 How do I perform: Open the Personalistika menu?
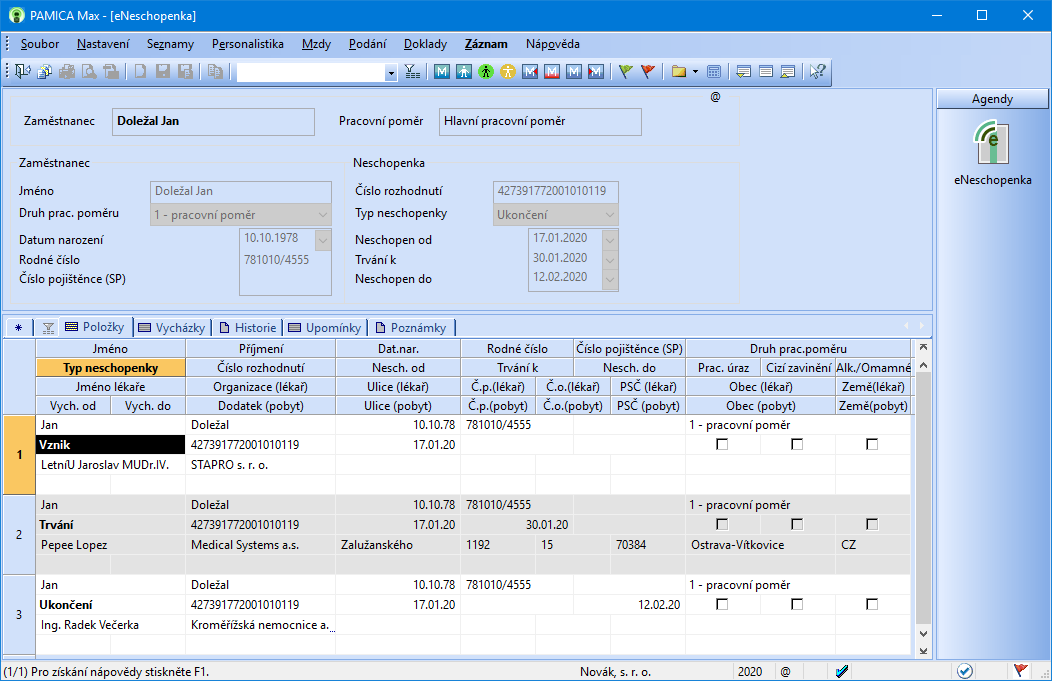[248, 44]
